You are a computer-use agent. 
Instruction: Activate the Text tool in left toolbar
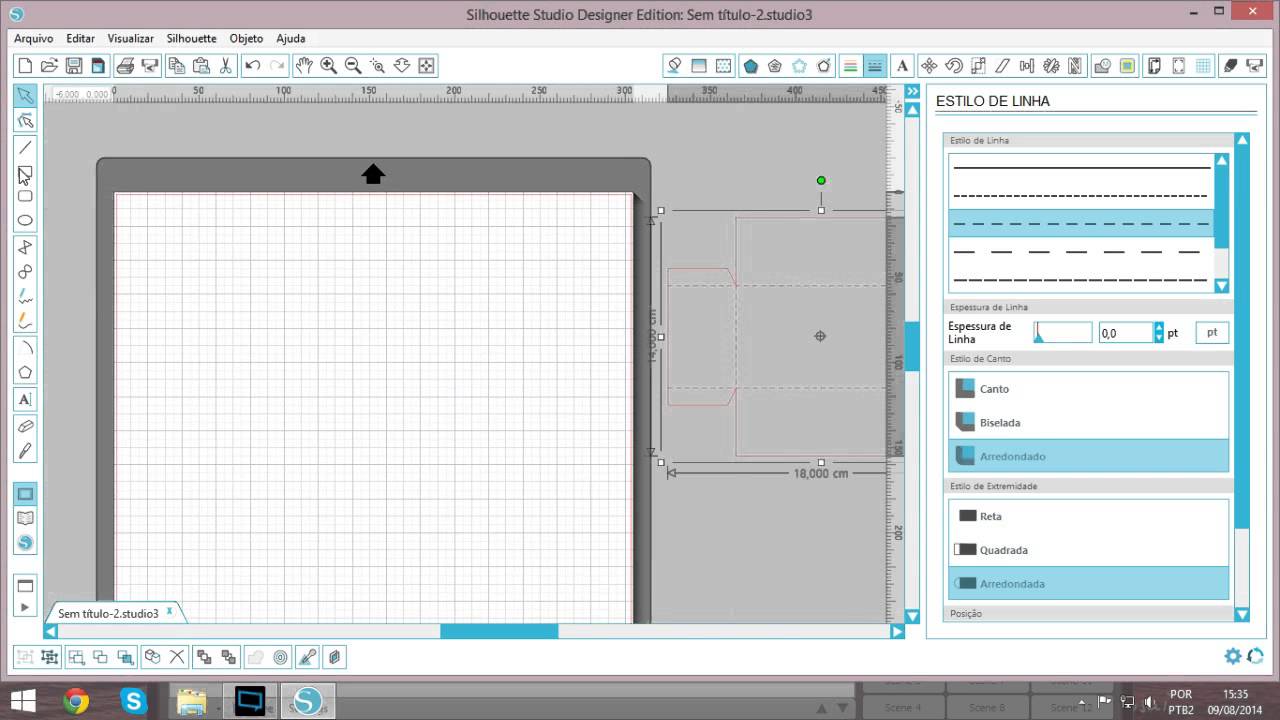pyautogui.click(x=25, y=399)
